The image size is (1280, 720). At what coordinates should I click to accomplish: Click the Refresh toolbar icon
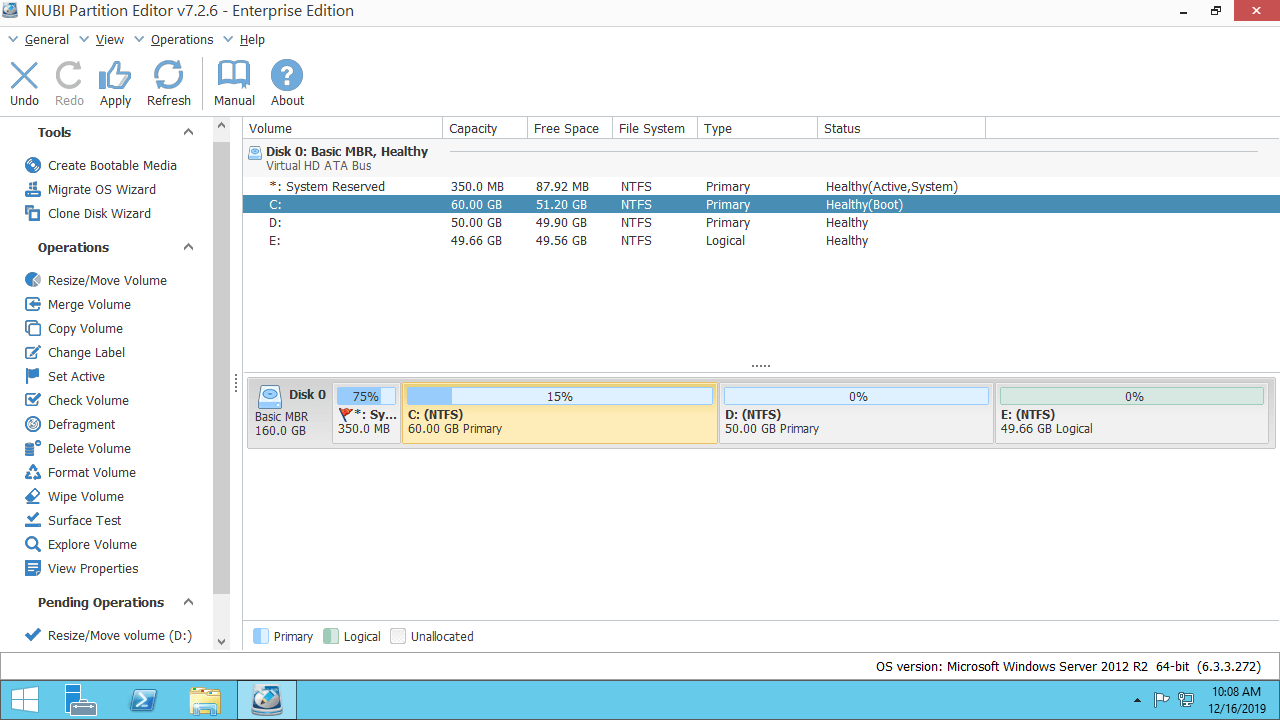pos(168,83)
